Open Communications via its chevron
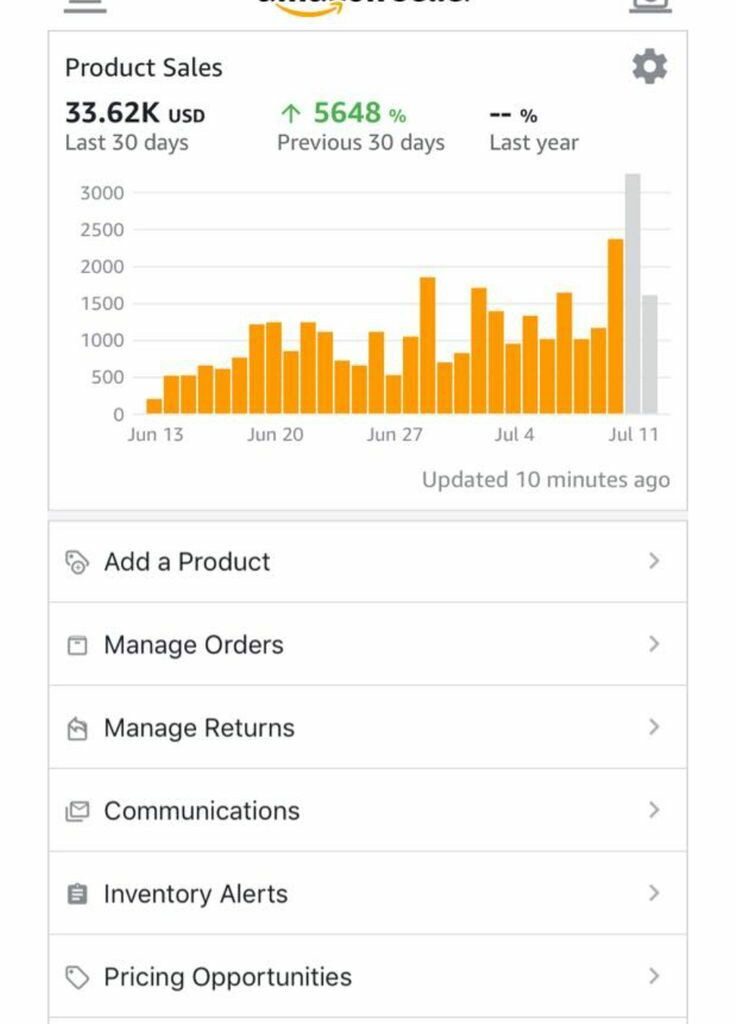Image resolution: width=736 pixels, height=1024 pixels. point(654,810)
